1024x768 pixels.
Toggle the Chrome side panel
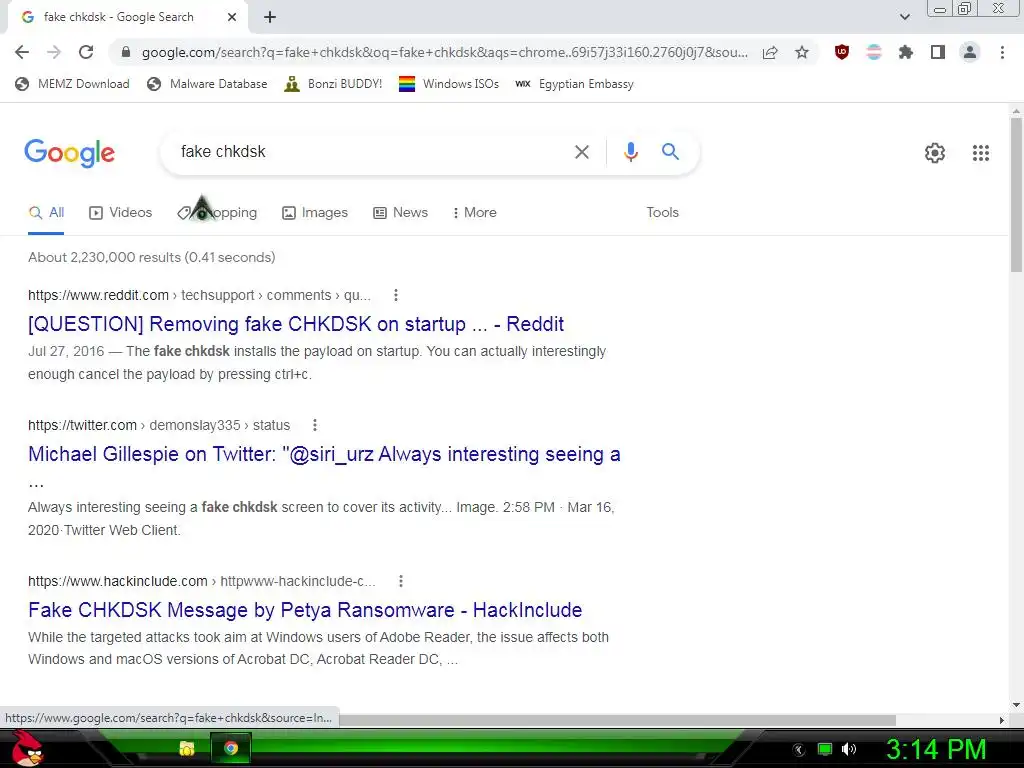click(x=938, y=52)
